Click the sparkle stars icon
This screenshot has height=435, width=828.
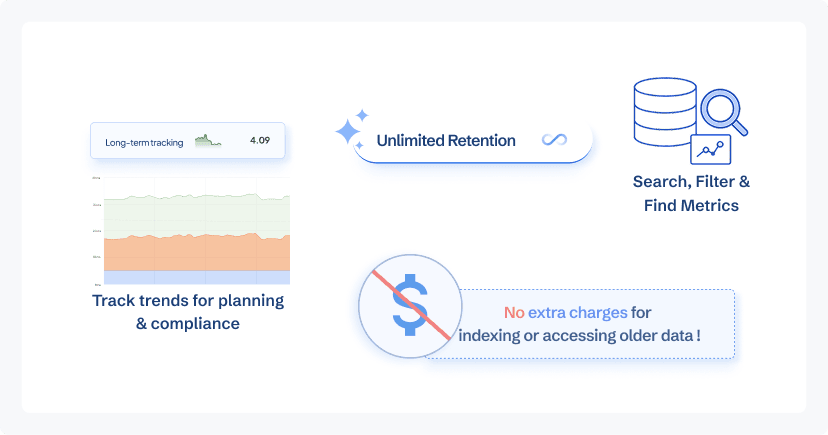(350, 130)
